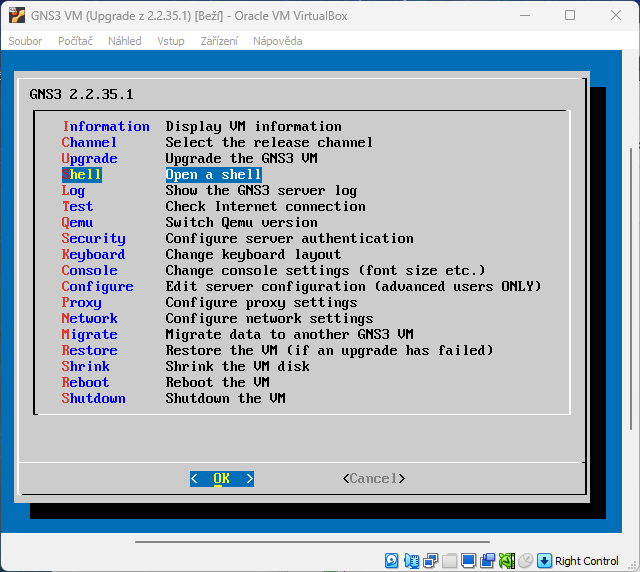Click 'Configure proxy settings' description
Screen dimensions: 640x572
point(261,303)
